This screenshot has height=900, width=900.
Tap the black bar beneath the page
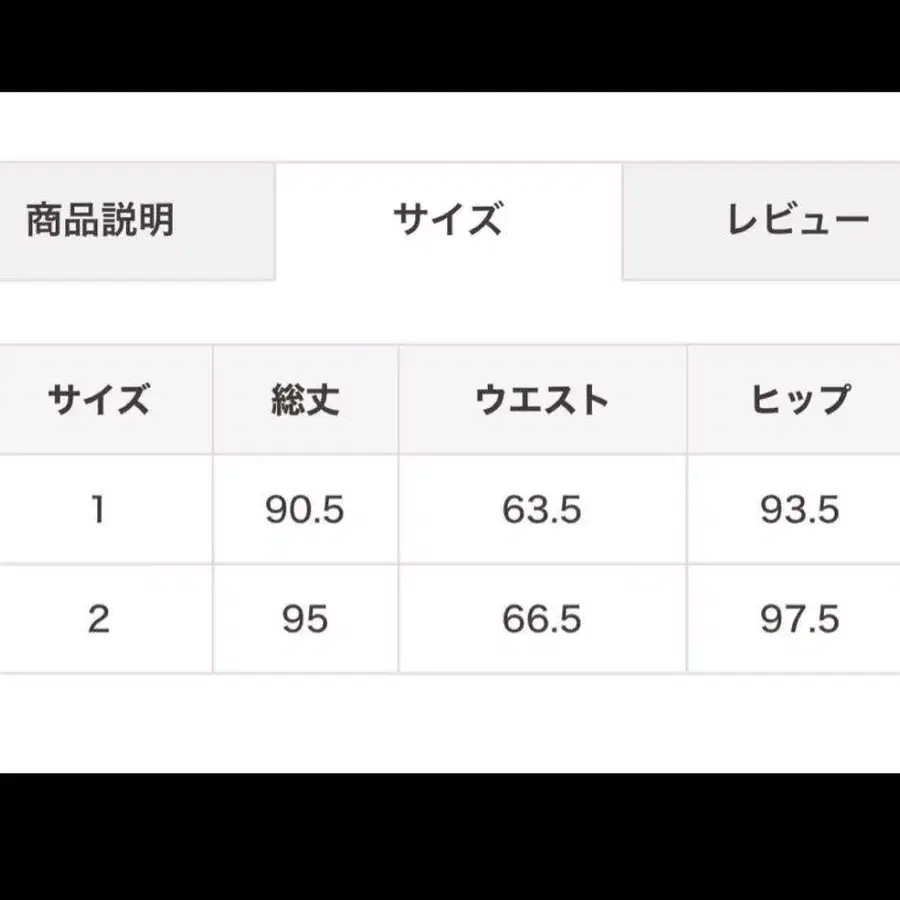[450, 836]
